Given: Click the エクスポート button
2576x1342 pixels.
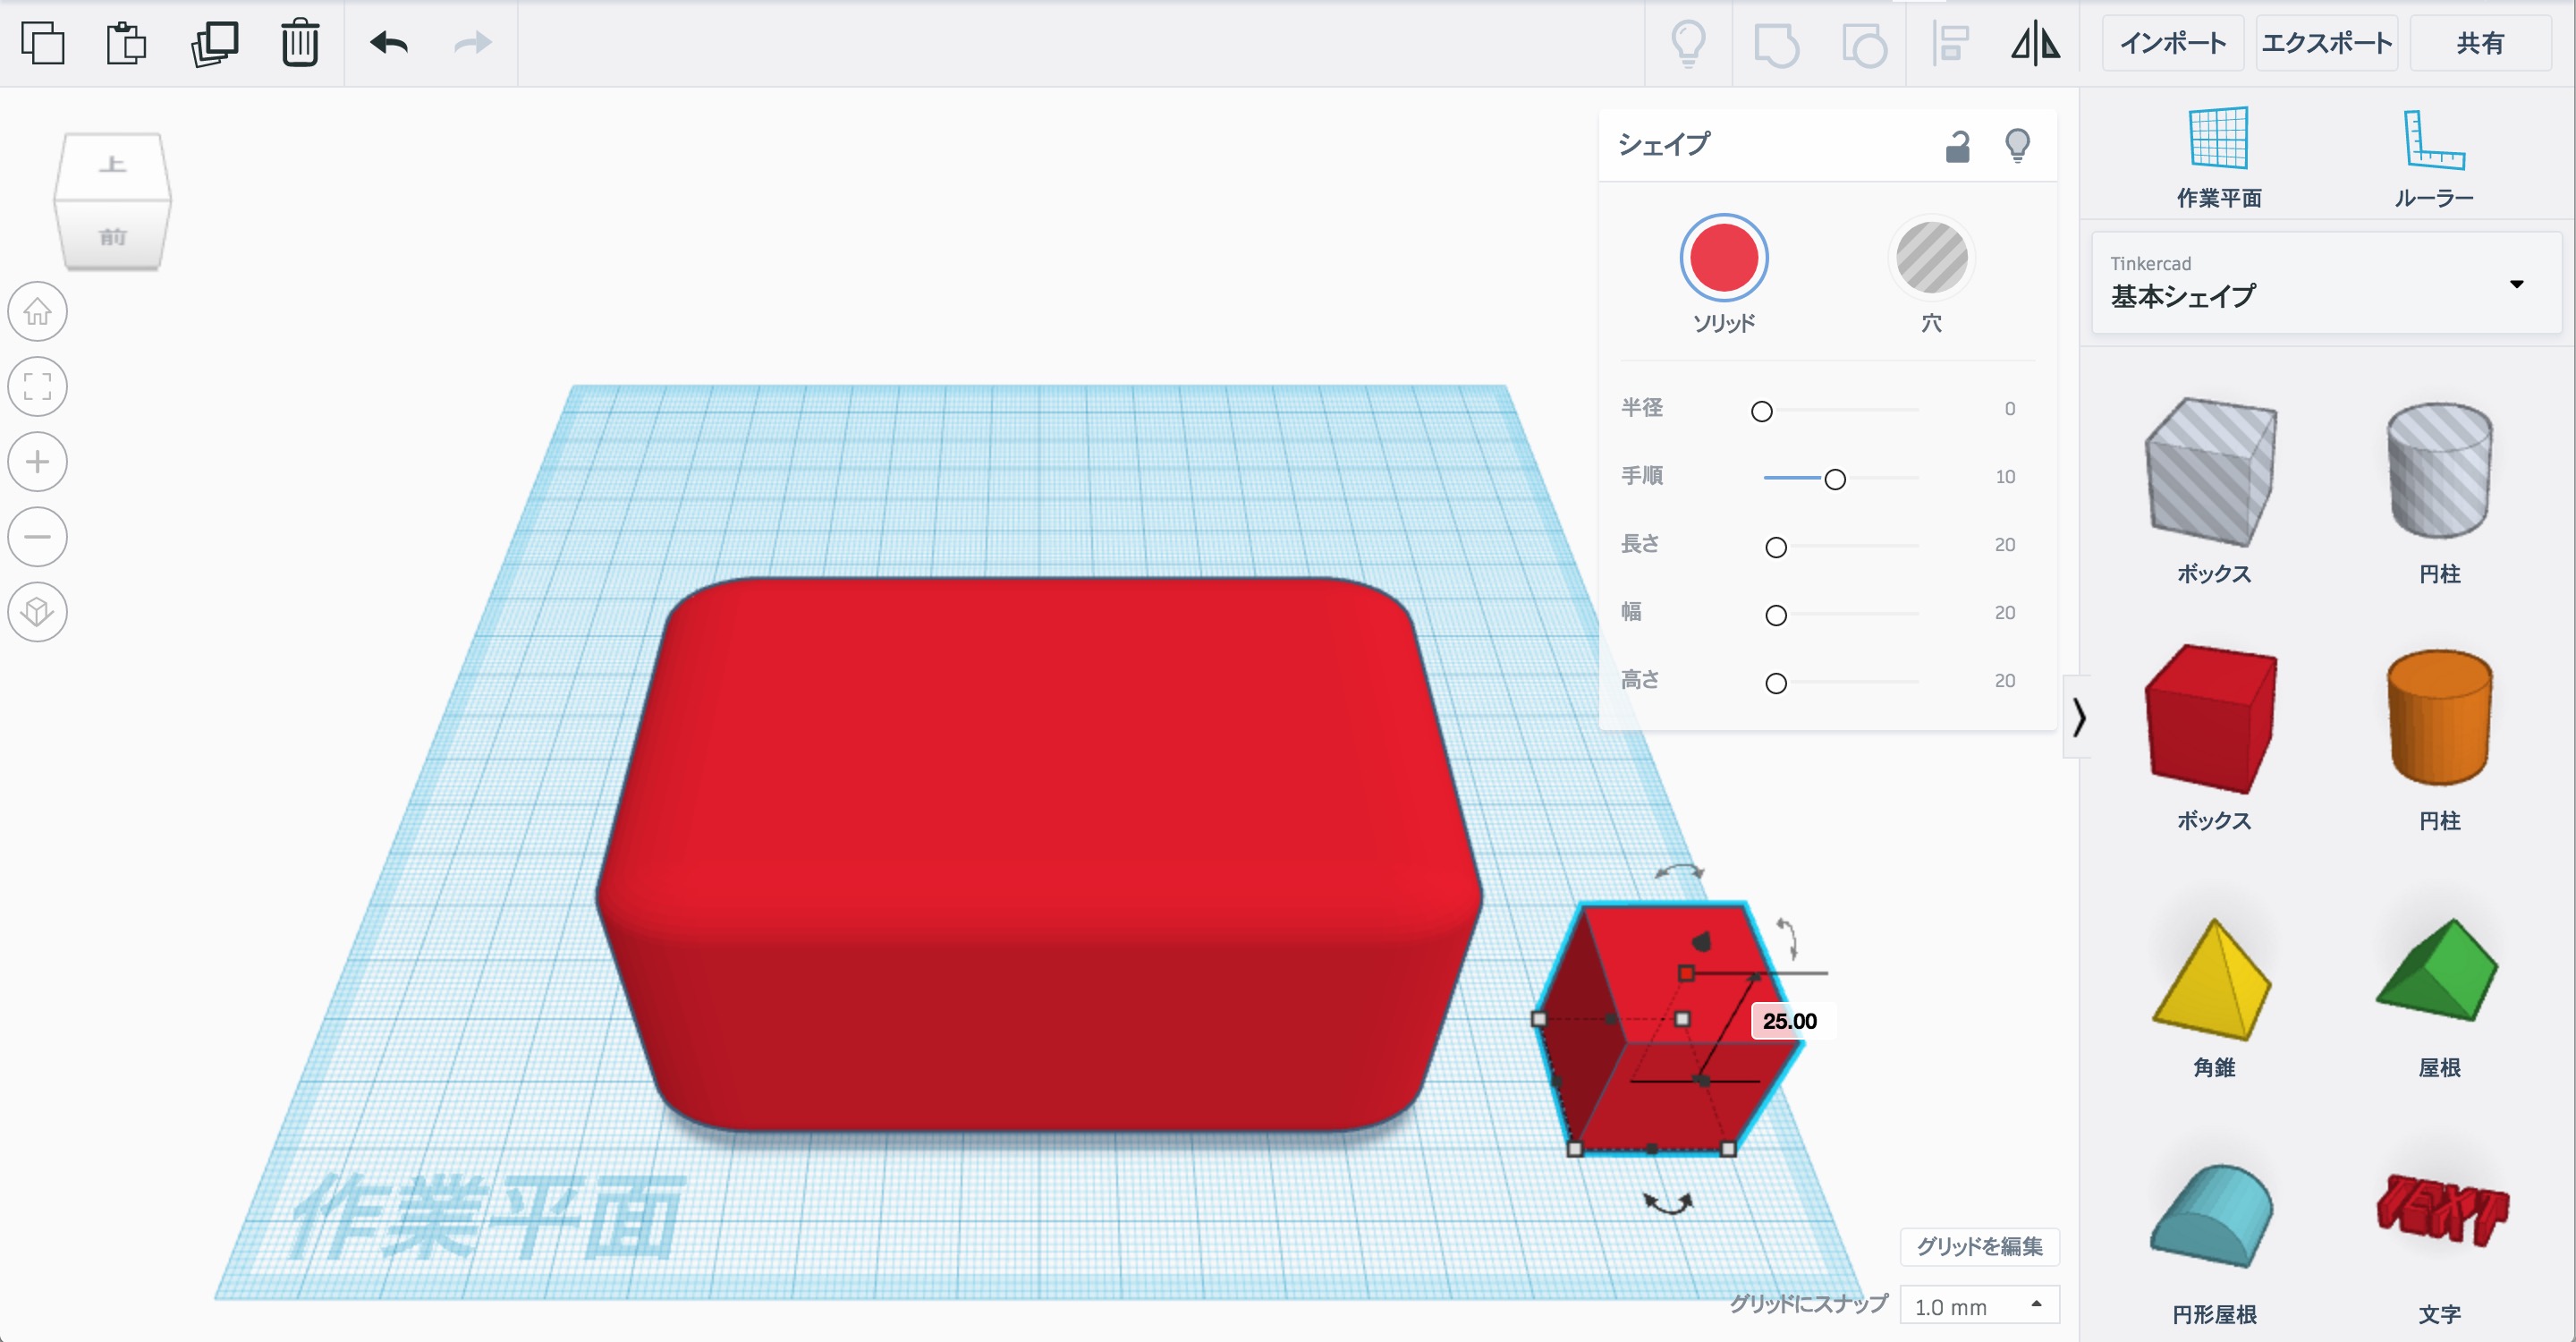Looking at the screenshot, I should [2326, 43].
